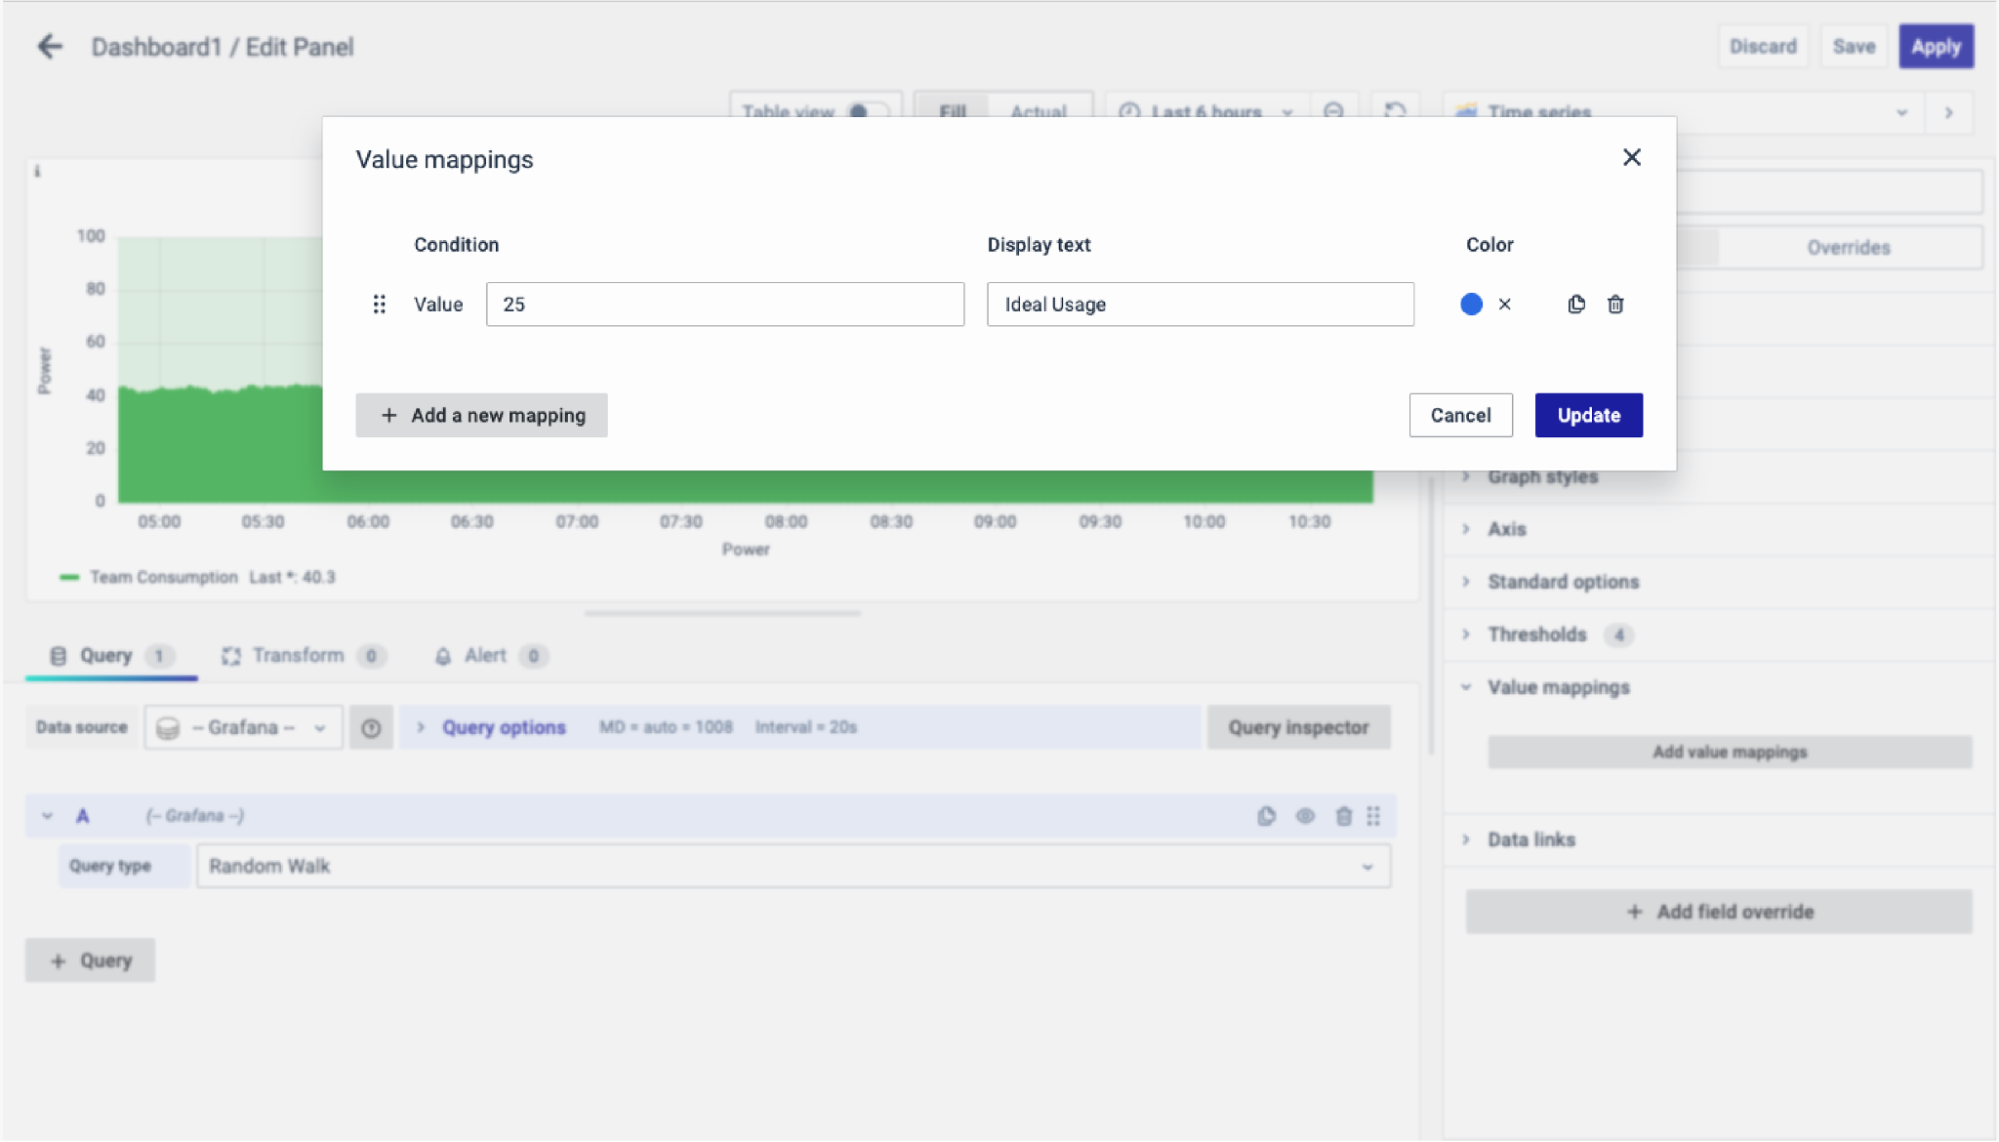Toggle query A visibility eye icon

pos(1305,816)
